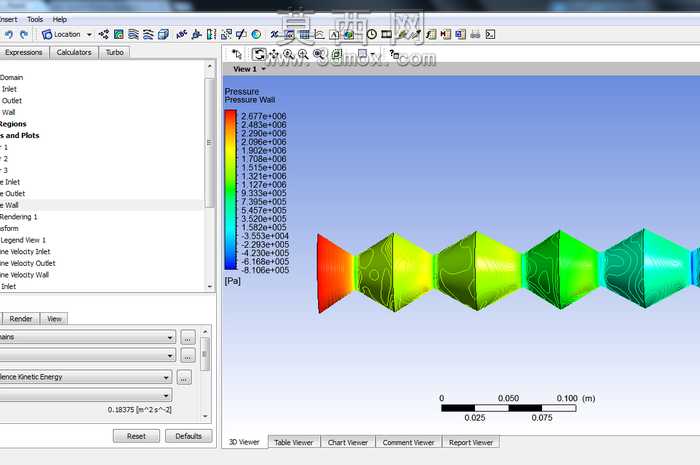Open the Help menu
This screenshot has width=700, height=465.
(x=59, y=19)
